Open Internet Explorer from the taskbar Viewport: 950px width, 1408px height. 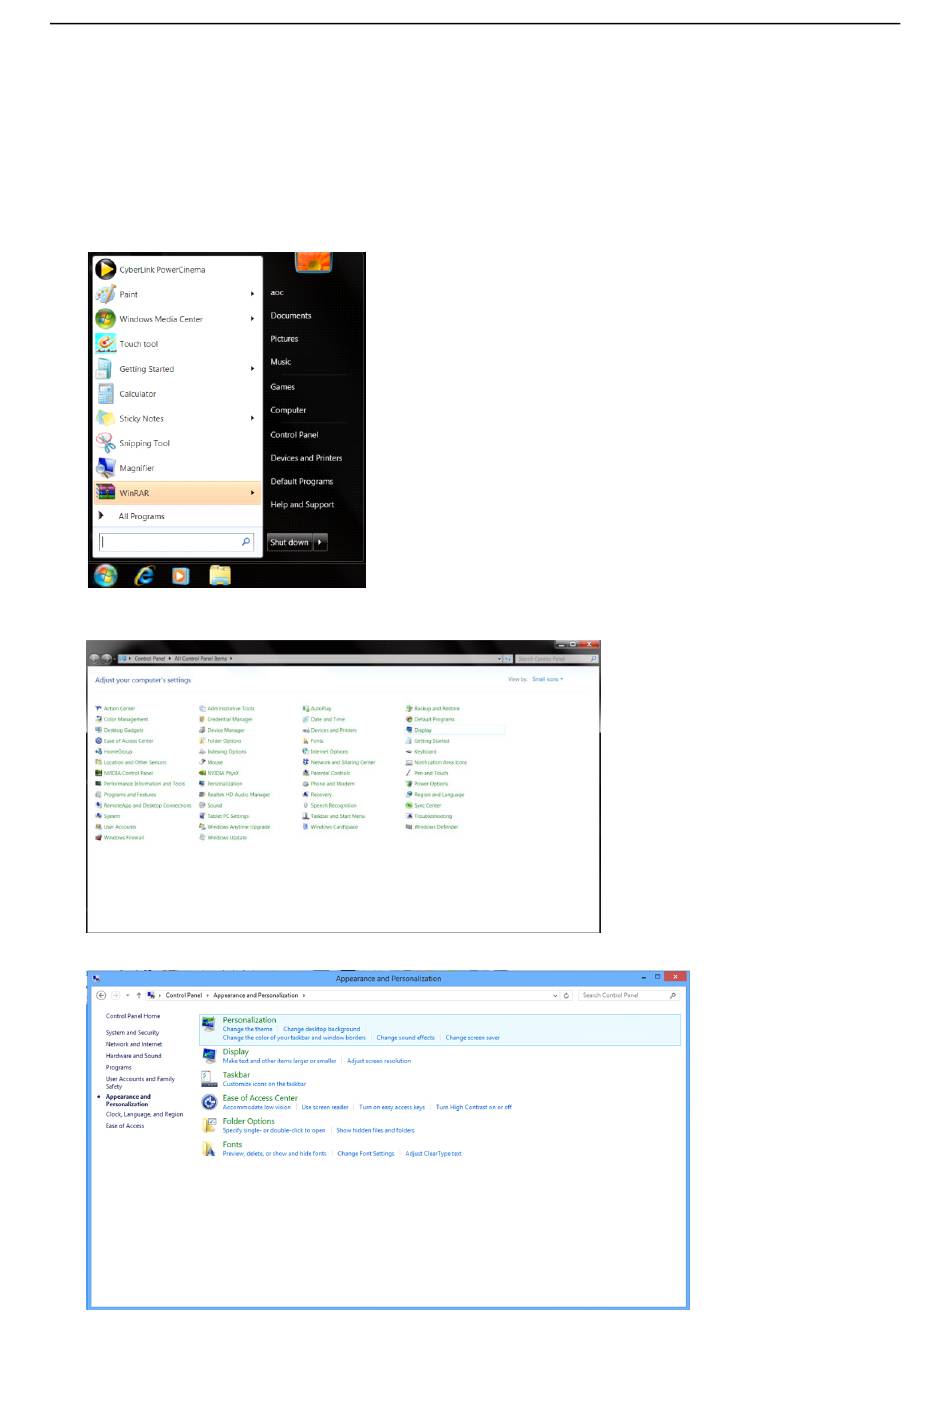click(x=145, y=575)
